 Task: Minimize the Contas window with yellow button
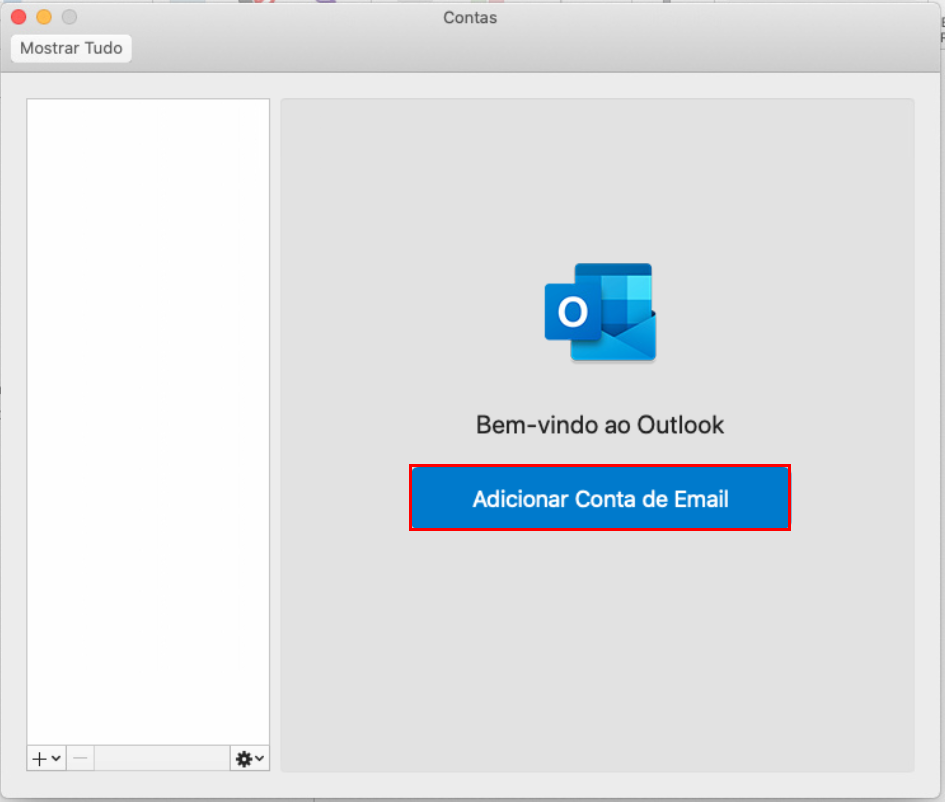44,17
